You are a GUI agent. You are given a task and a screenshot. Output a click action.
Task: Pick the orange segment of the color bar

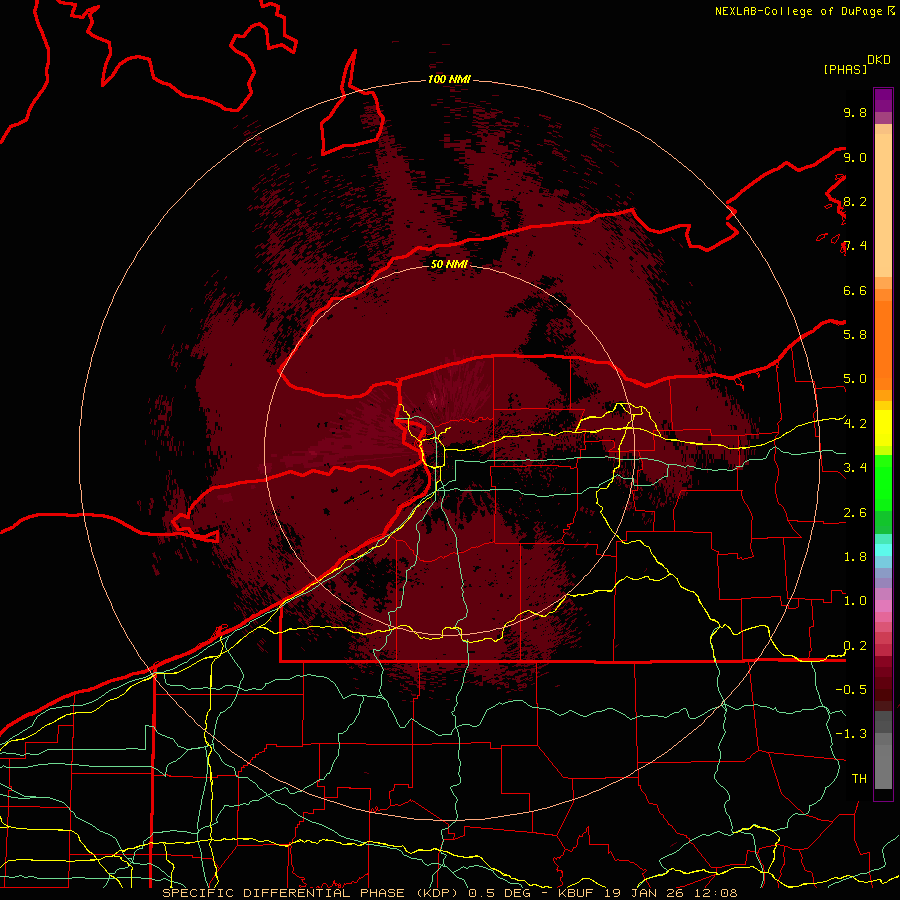883,344
